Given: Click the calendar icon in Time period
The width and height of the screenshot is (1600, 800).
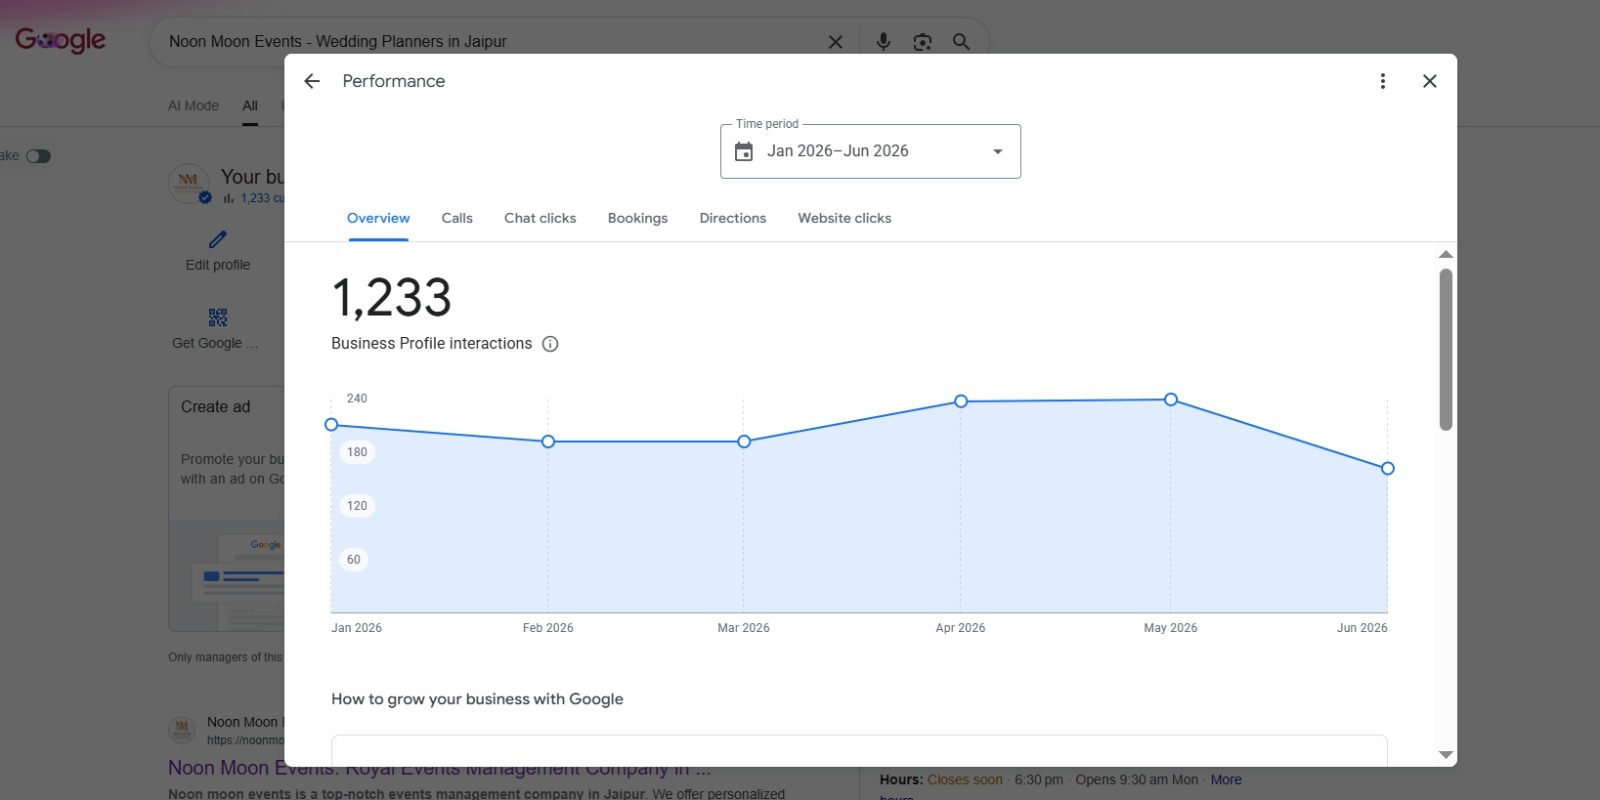Looking at the screenshot, I should (744, 151).
